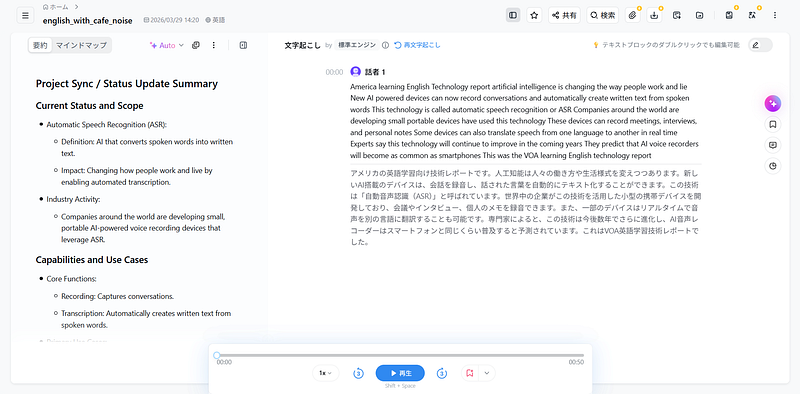This screenshot has width=800, height=394.
Task: Open summary panel three-dot options
Action: pyautogui.click(x=214, y=45)
